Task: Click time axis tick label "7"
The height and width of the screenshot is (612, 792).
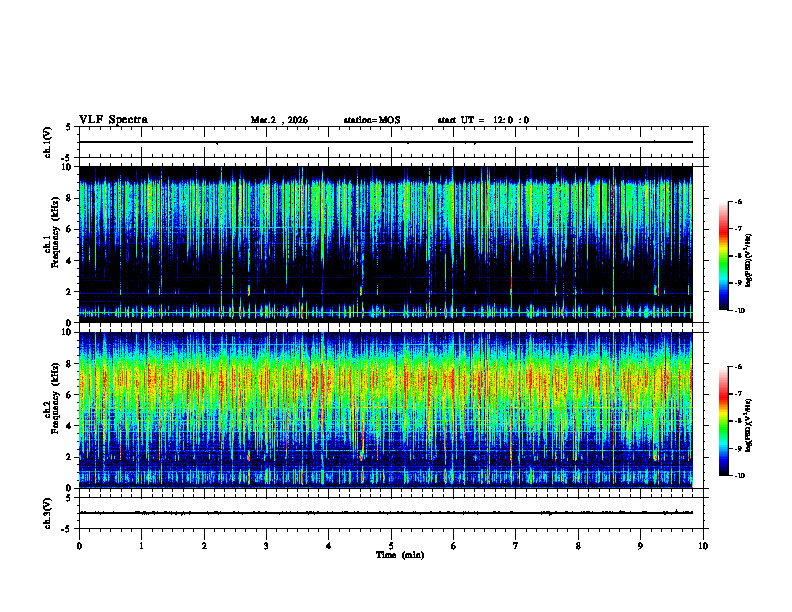Action: (516, 546)
